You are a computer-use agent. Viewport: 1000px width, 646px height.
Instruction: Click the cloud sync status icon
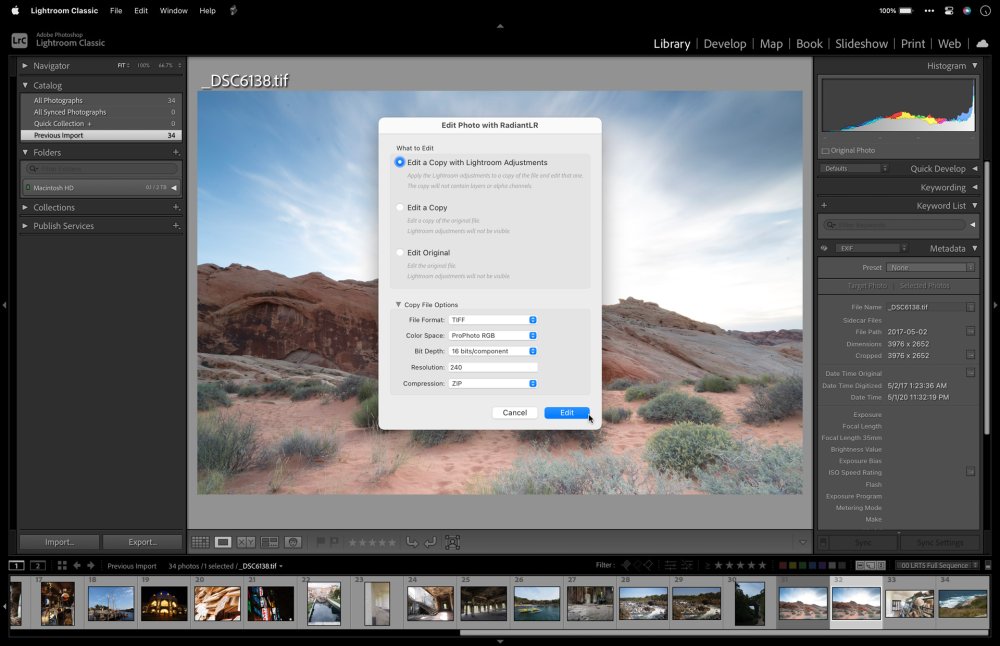tap(981, 43)
